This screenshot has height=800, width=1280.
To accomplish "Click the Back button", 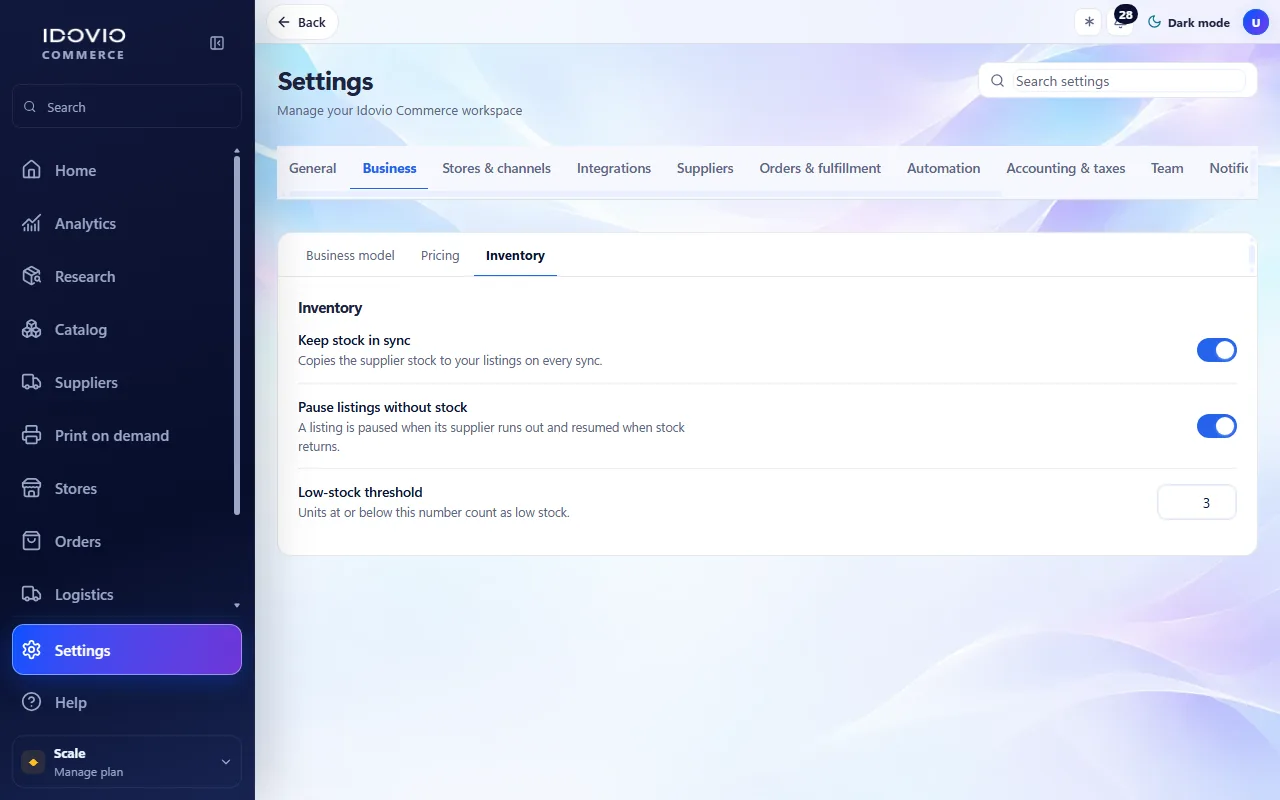I will tap(302, 22).
